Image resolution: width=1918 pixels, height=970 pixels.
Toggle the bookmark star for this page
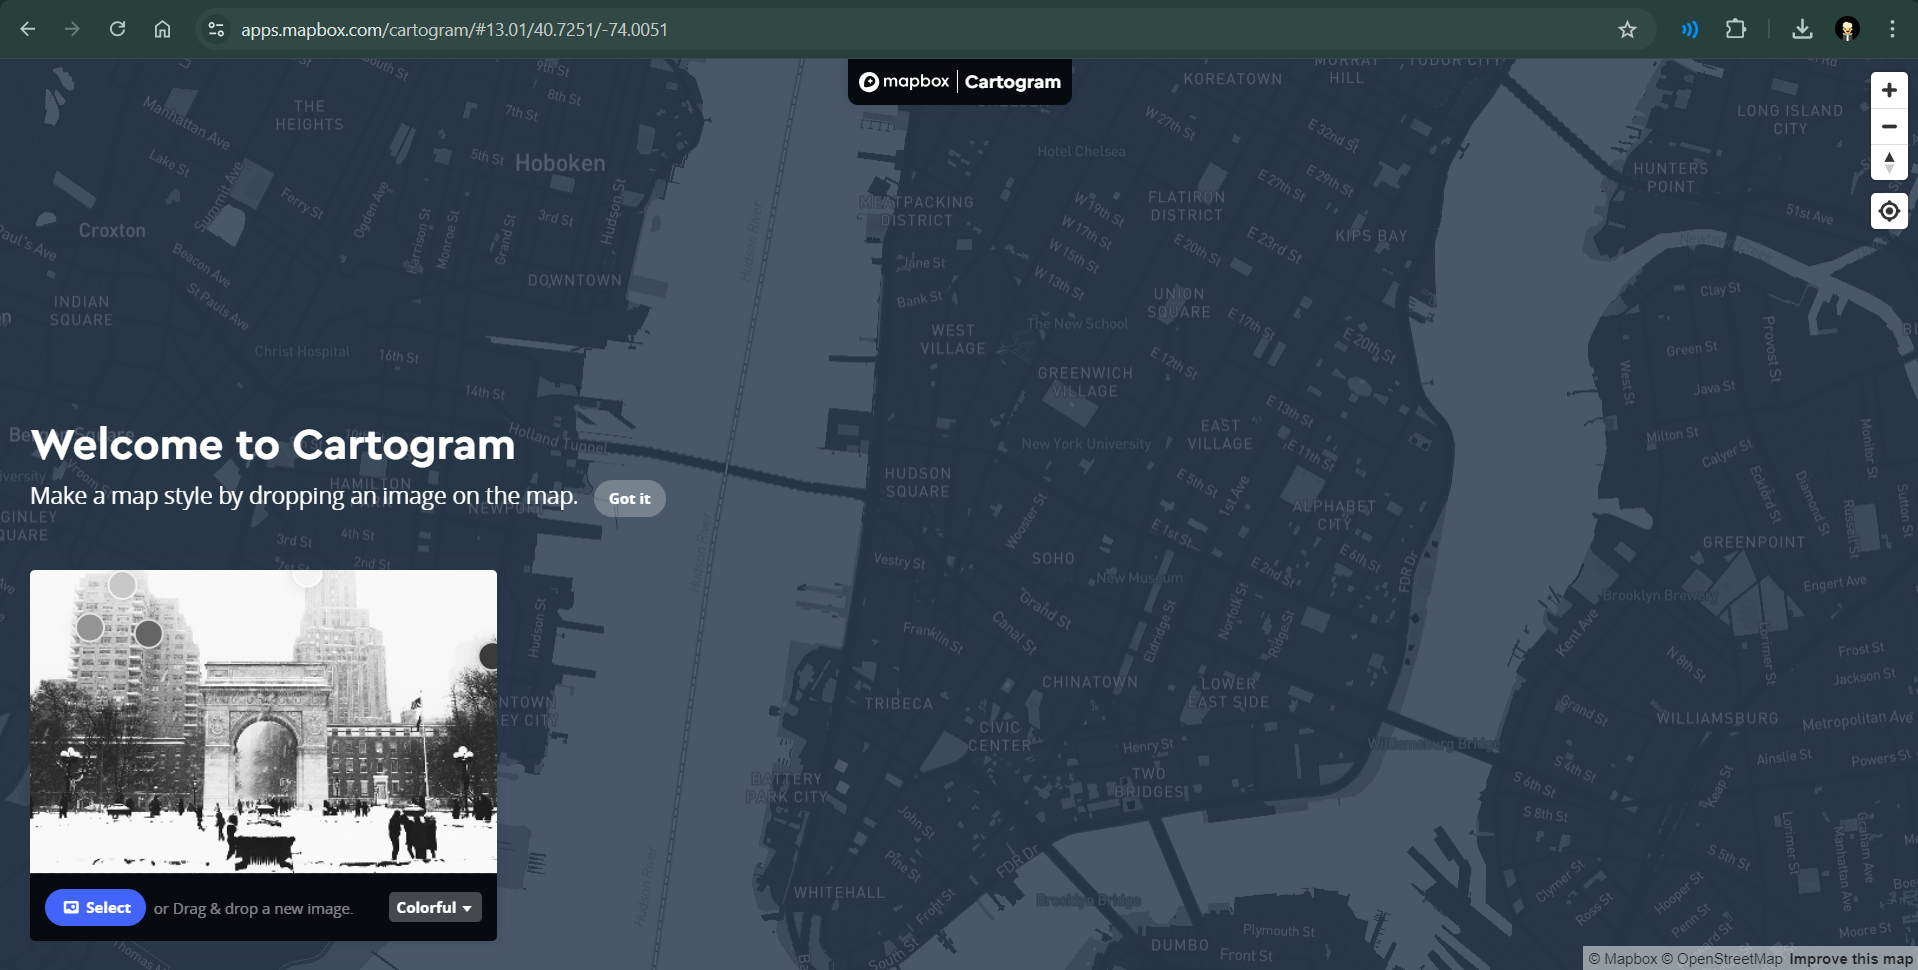coord(1628,29)
